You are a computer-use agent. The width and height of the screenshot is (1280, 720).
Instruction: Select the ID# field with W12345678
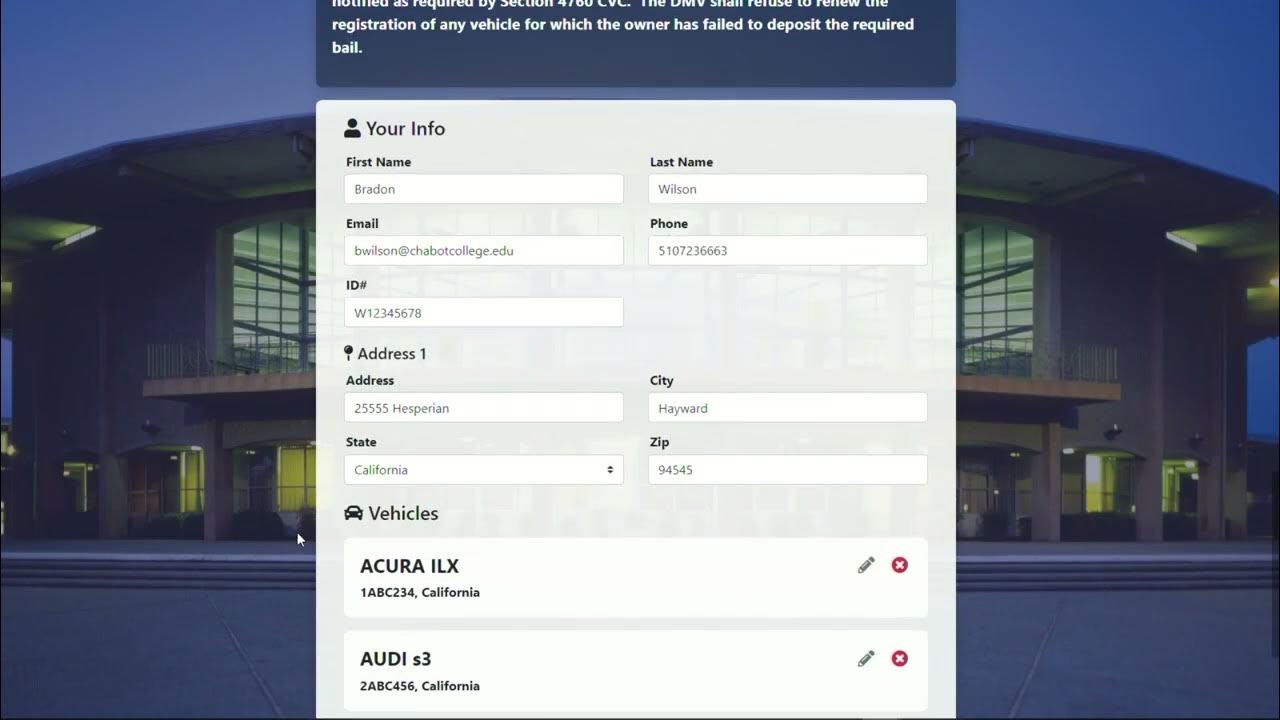click(484, 313)
